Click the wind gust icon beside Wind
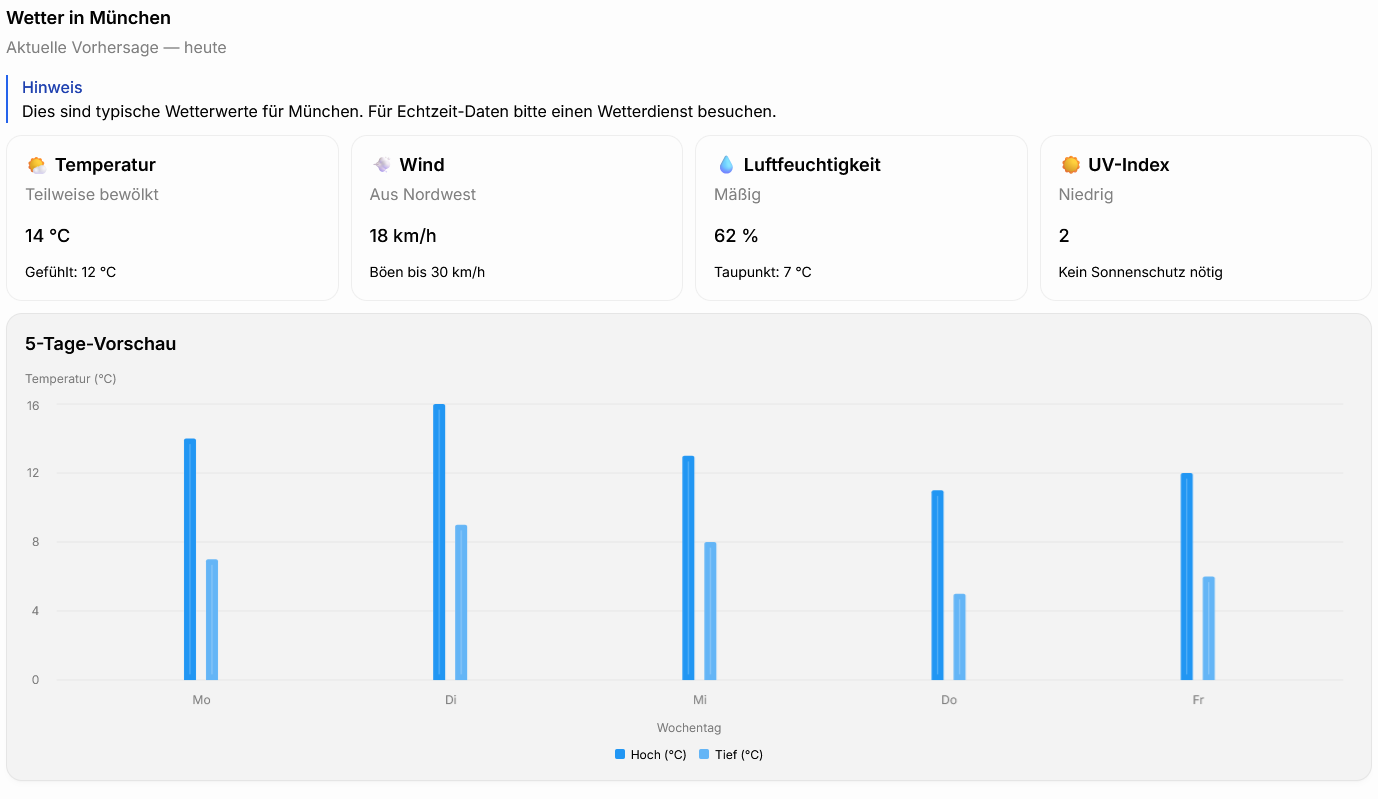 click(x=381, y=165)
